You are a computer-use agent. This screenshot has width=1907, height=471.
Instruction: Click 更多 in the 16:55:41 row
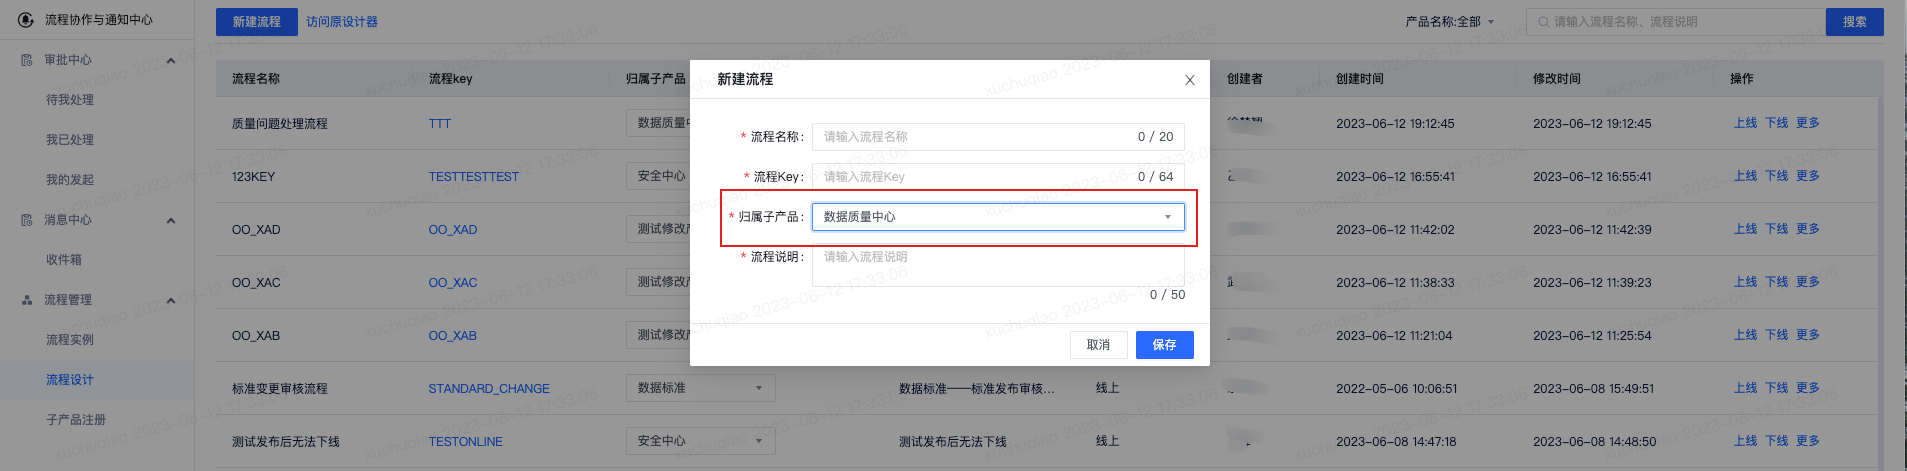click(1808, 176)
